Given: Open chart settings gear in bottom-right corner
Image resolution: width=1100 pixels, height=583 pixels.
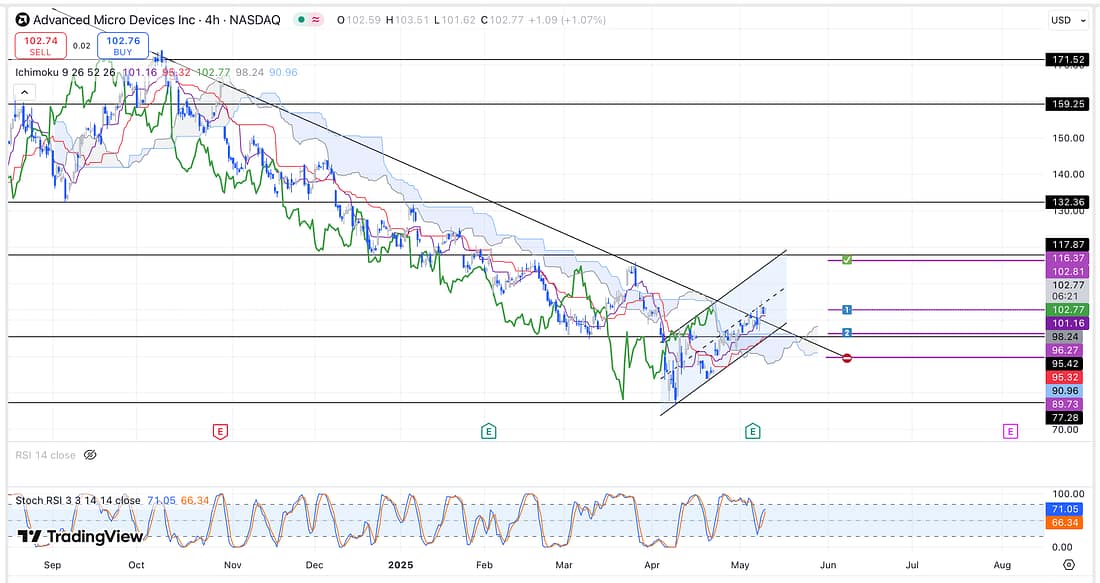Looking at the screenshot, I should (1068, 565).
